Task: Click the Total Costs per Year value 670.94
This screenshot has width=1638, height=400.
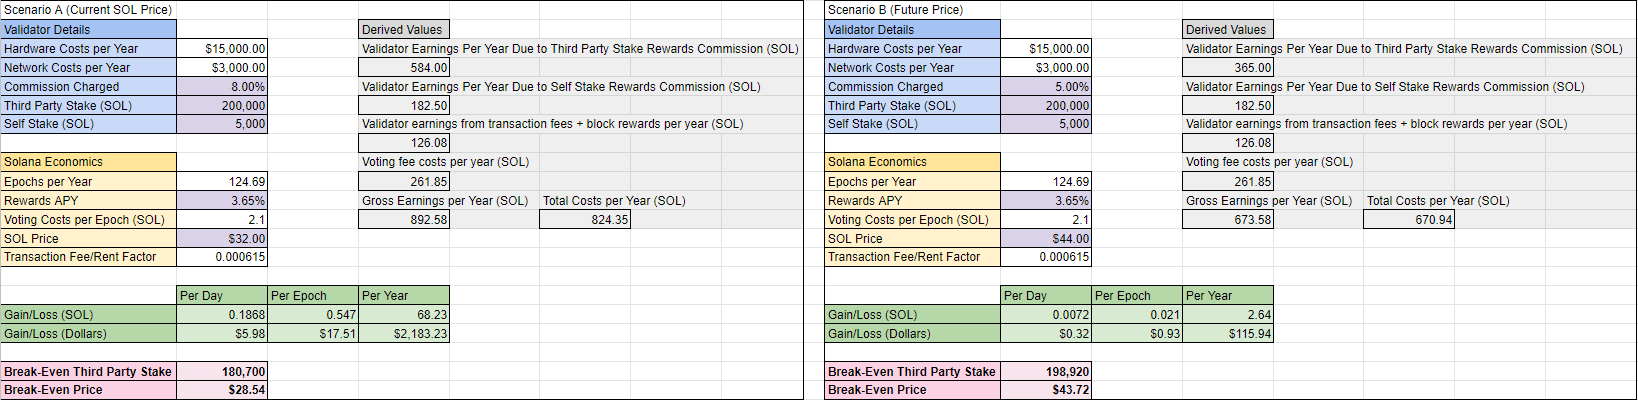Action: [x=1409, y=220]
